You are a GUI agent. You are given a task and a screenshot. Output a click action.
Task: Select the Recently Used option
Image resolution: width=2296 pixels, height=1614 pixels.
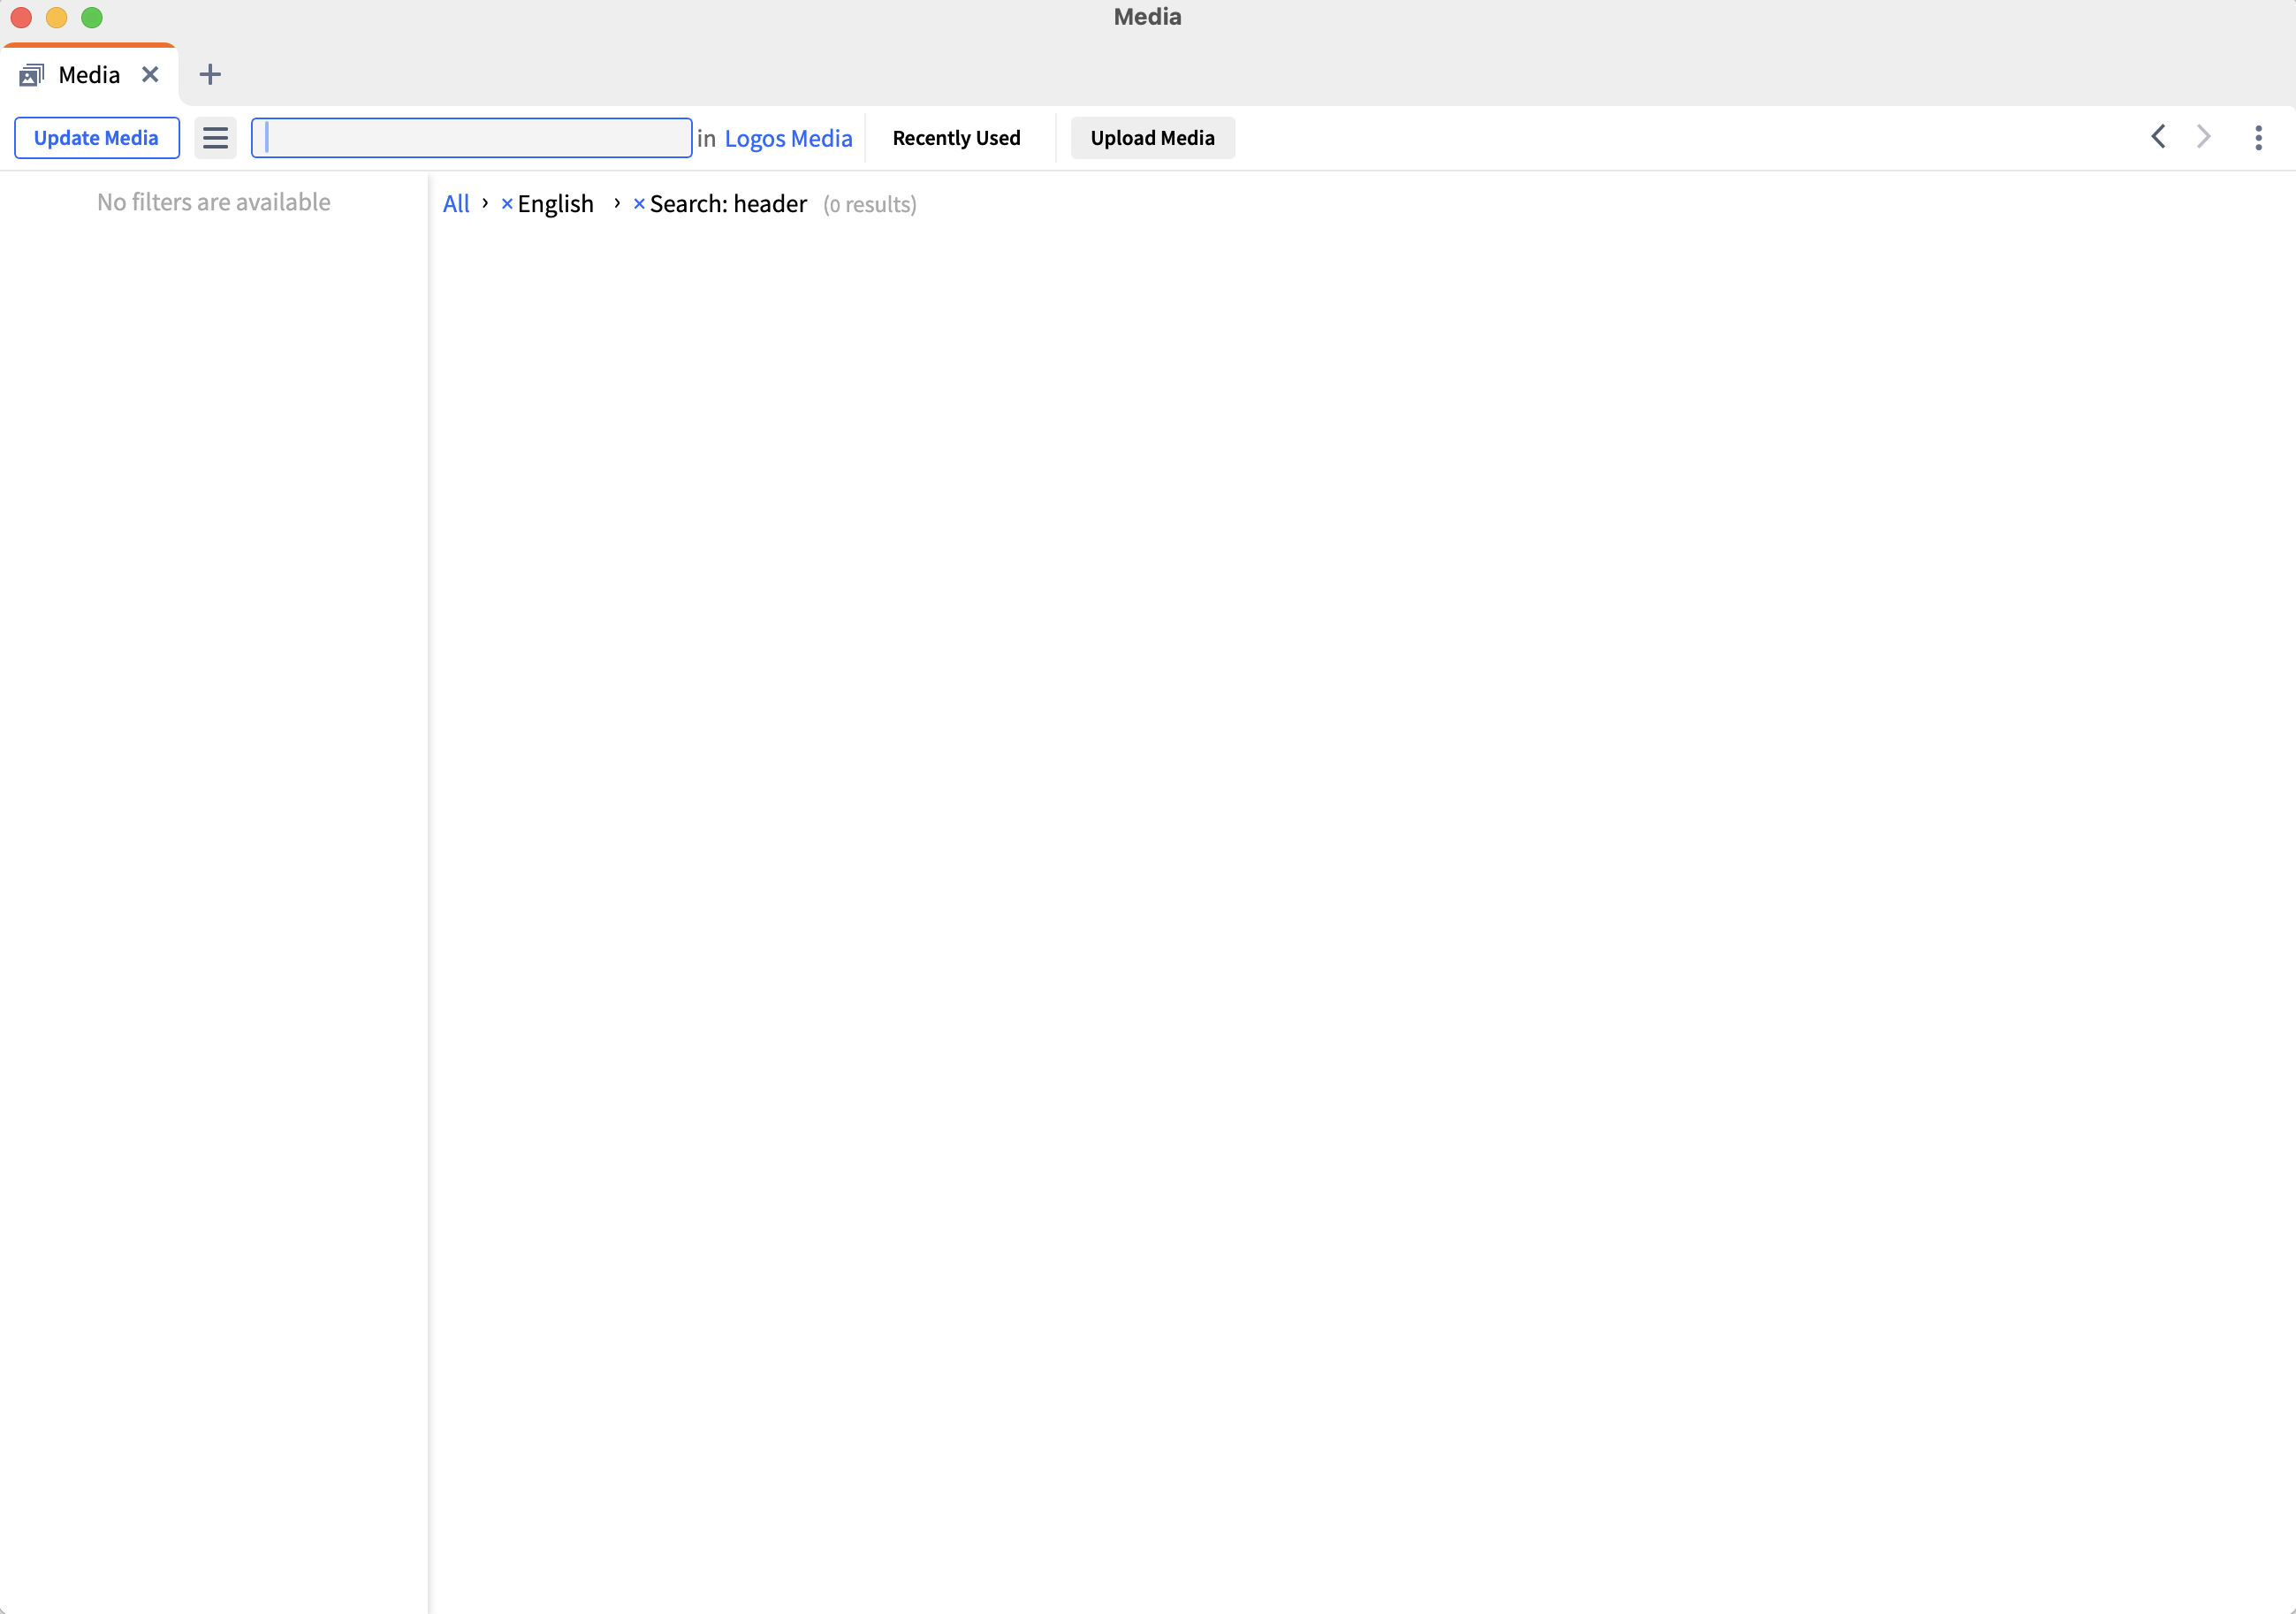click(956, 138)
